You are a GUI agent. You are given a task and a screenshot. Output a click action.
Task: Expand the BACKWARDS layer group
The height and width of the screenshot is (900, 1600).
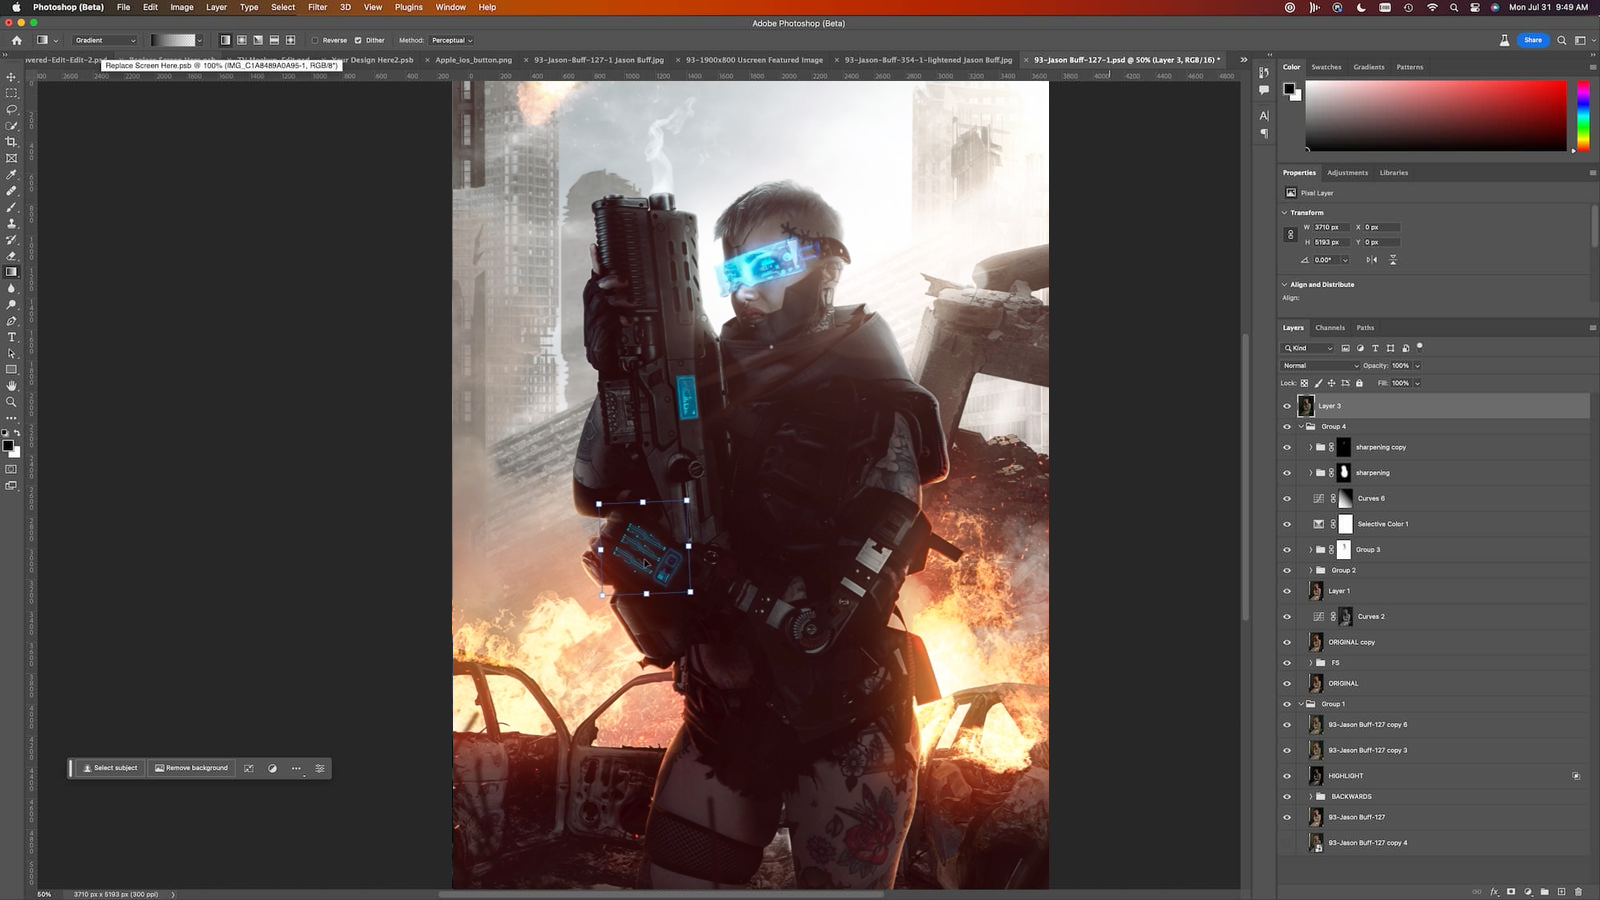1311,797
